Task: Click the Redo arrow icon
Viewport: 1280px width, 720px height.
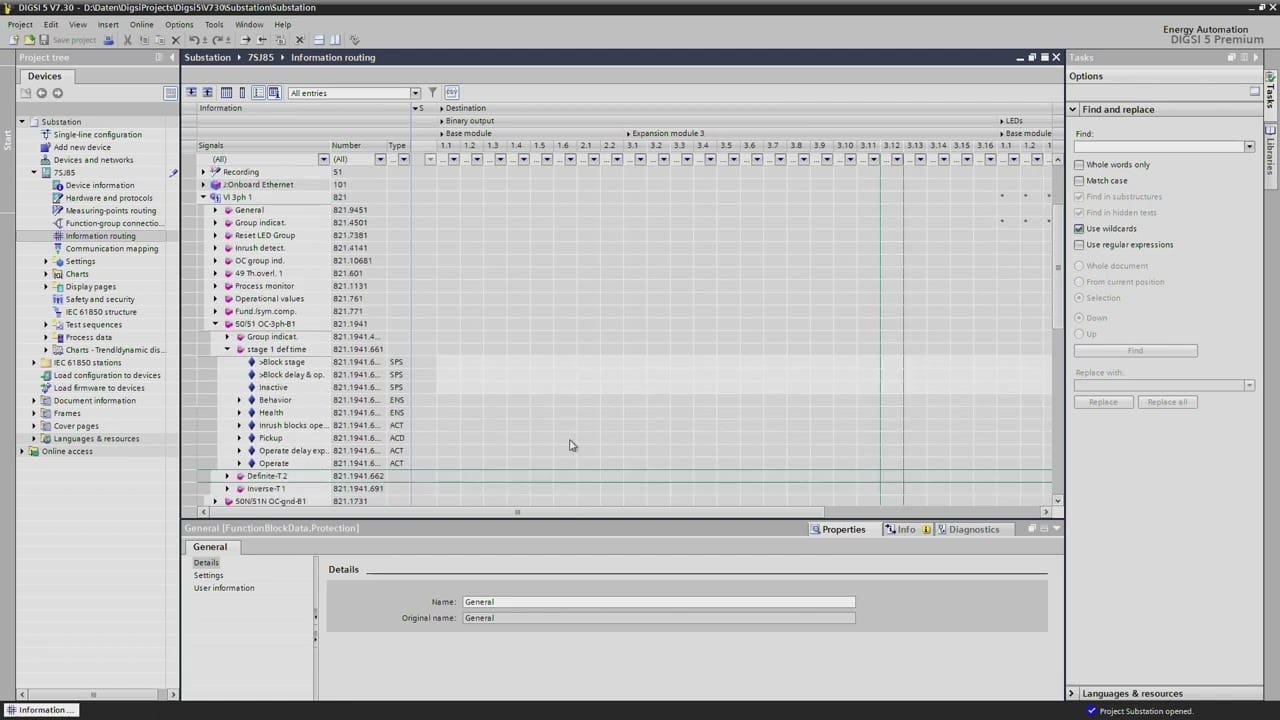Action: tap(218, 40)
